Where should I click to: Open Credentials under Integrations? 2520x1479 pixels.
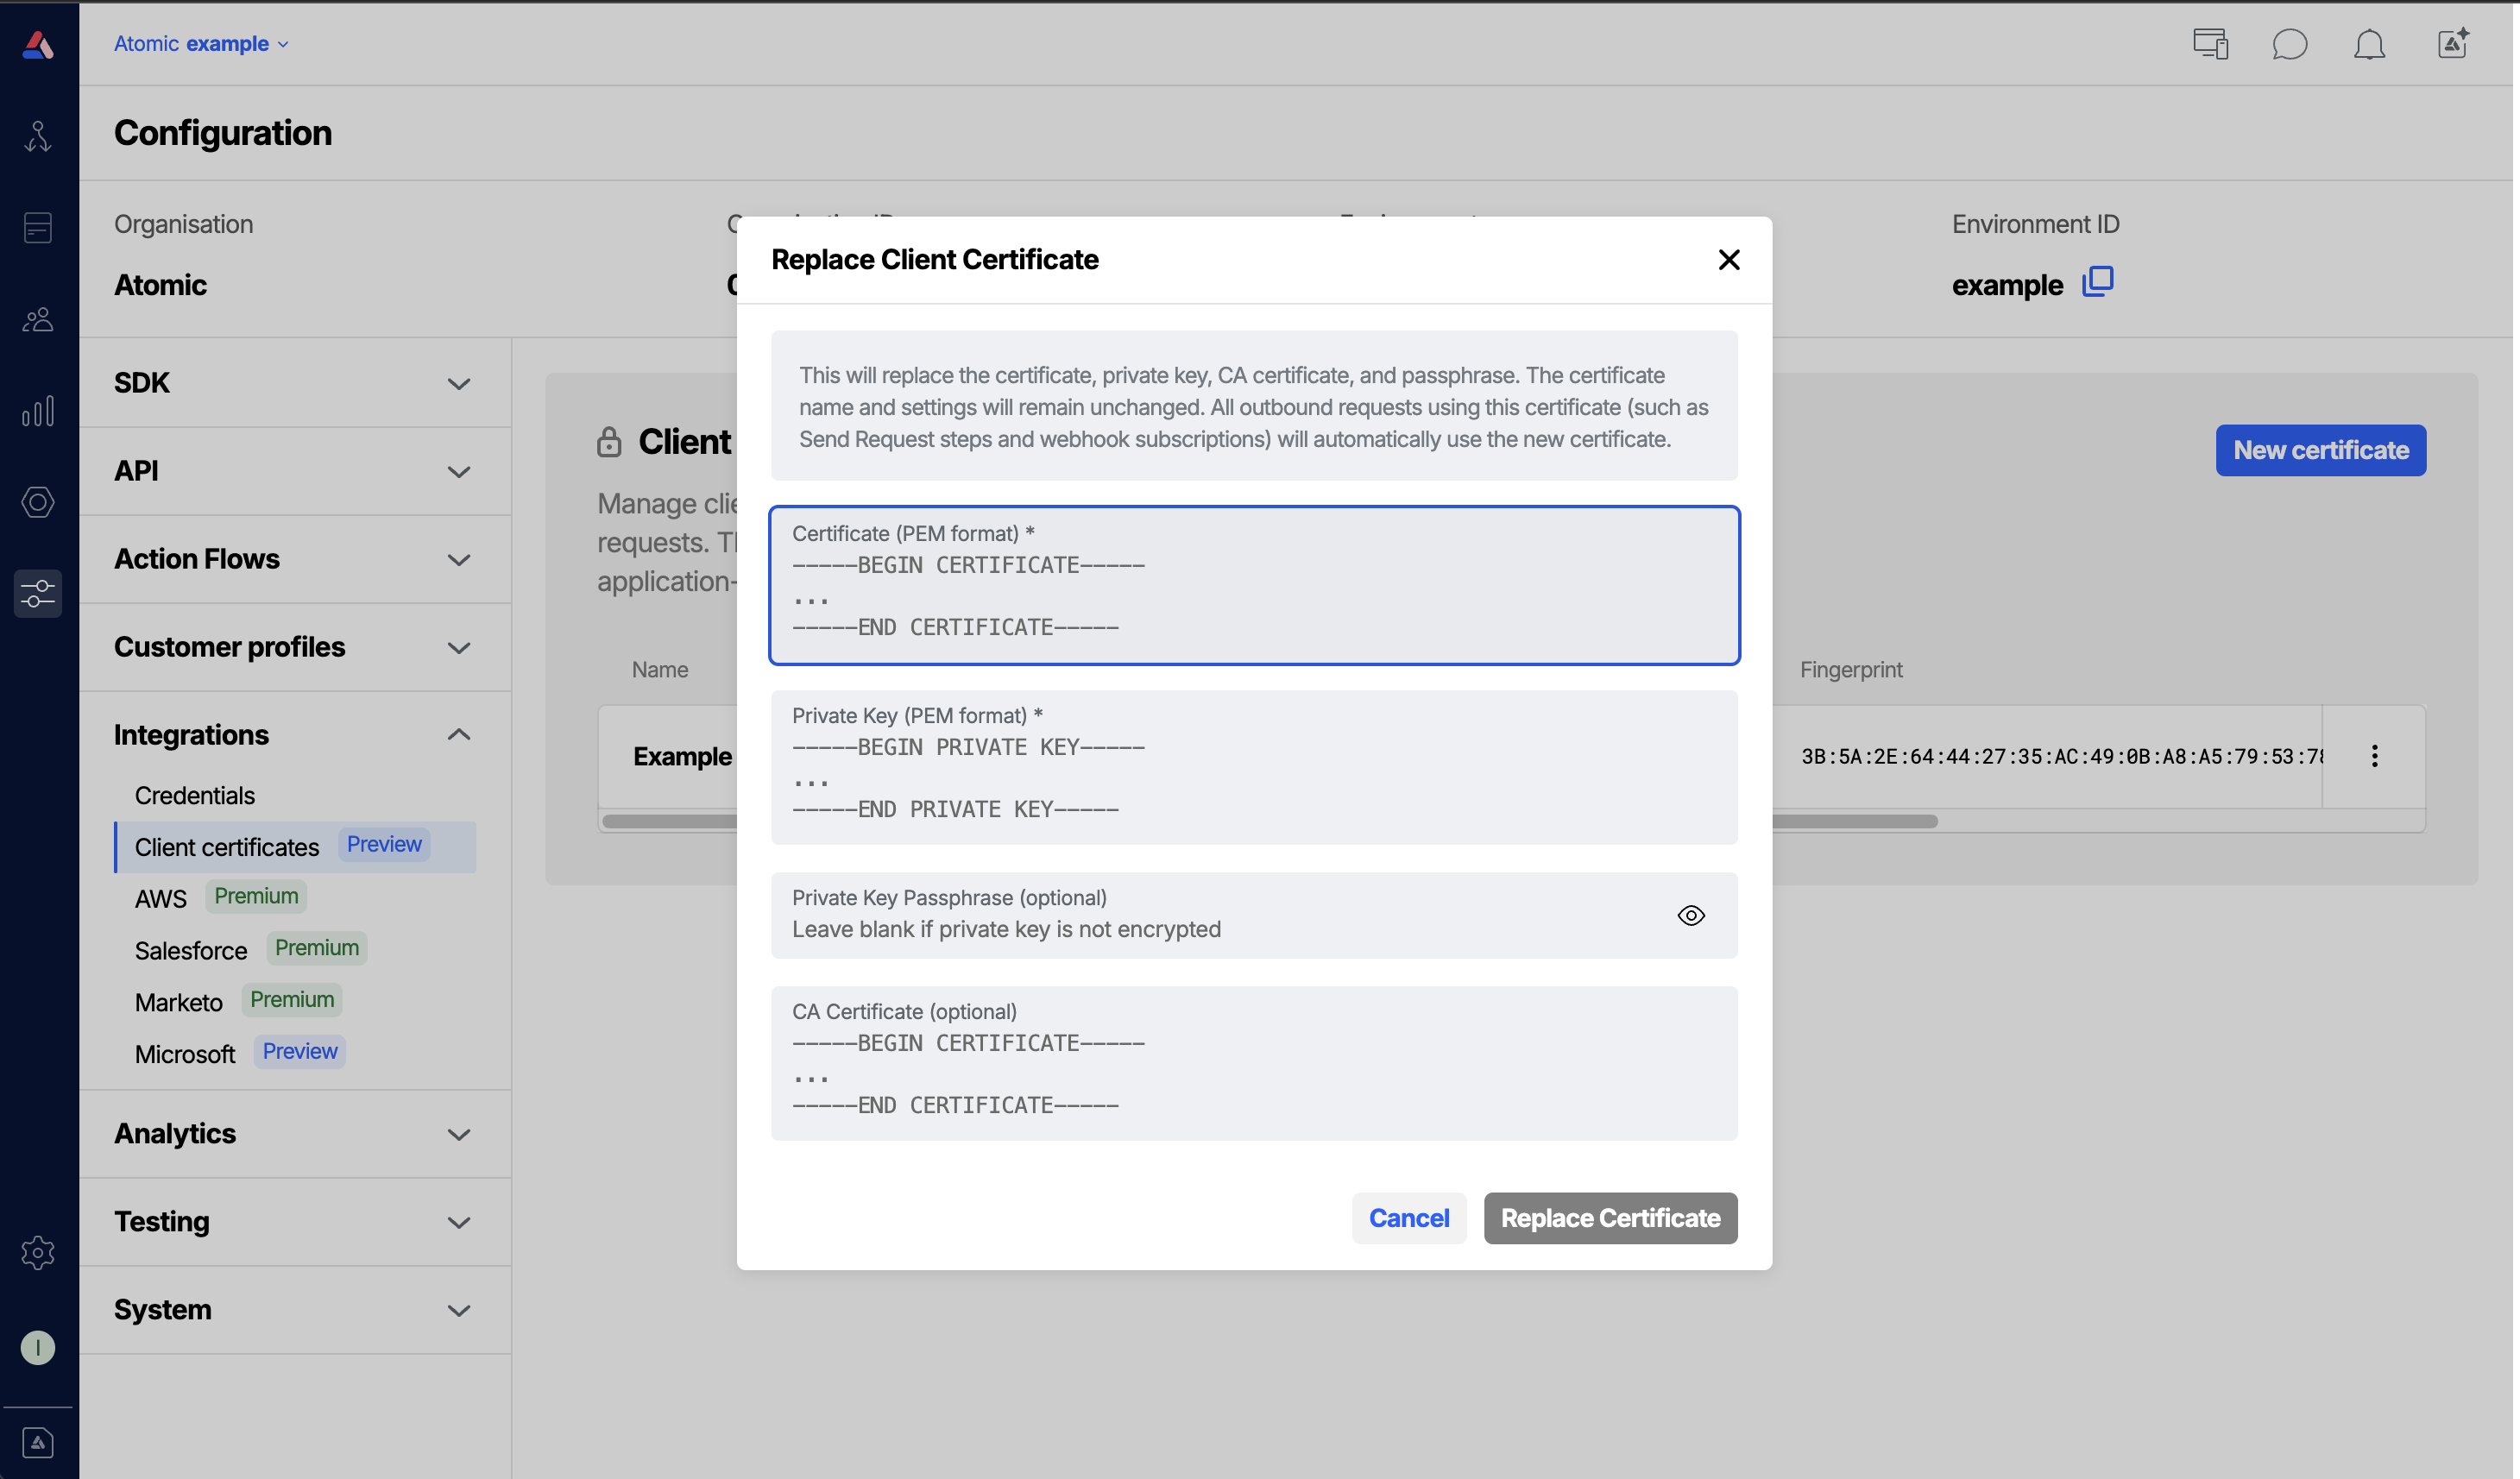[195, 795]
